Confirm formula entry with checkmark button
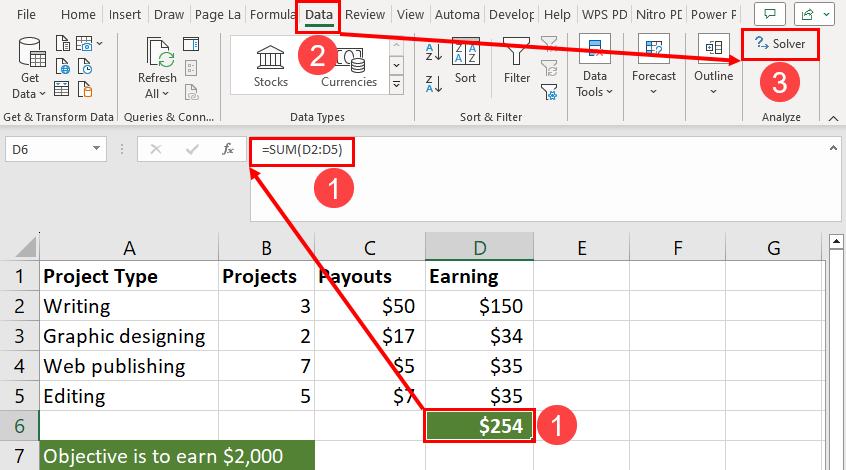Screen dimensions: 846x470 192,149
